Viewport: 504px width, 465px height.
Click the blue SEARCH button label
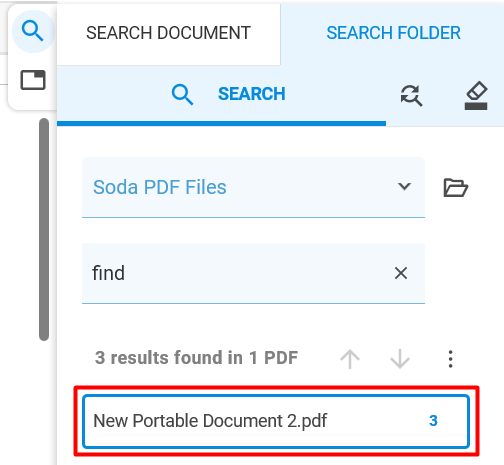point(252,94)
